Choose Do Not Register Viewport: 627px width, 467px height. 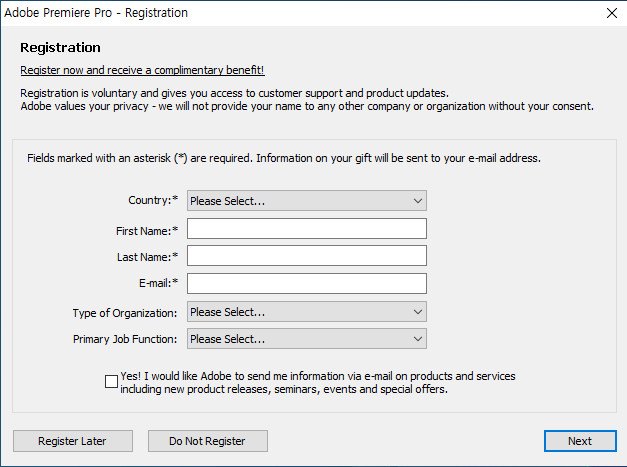pos(208,441)
